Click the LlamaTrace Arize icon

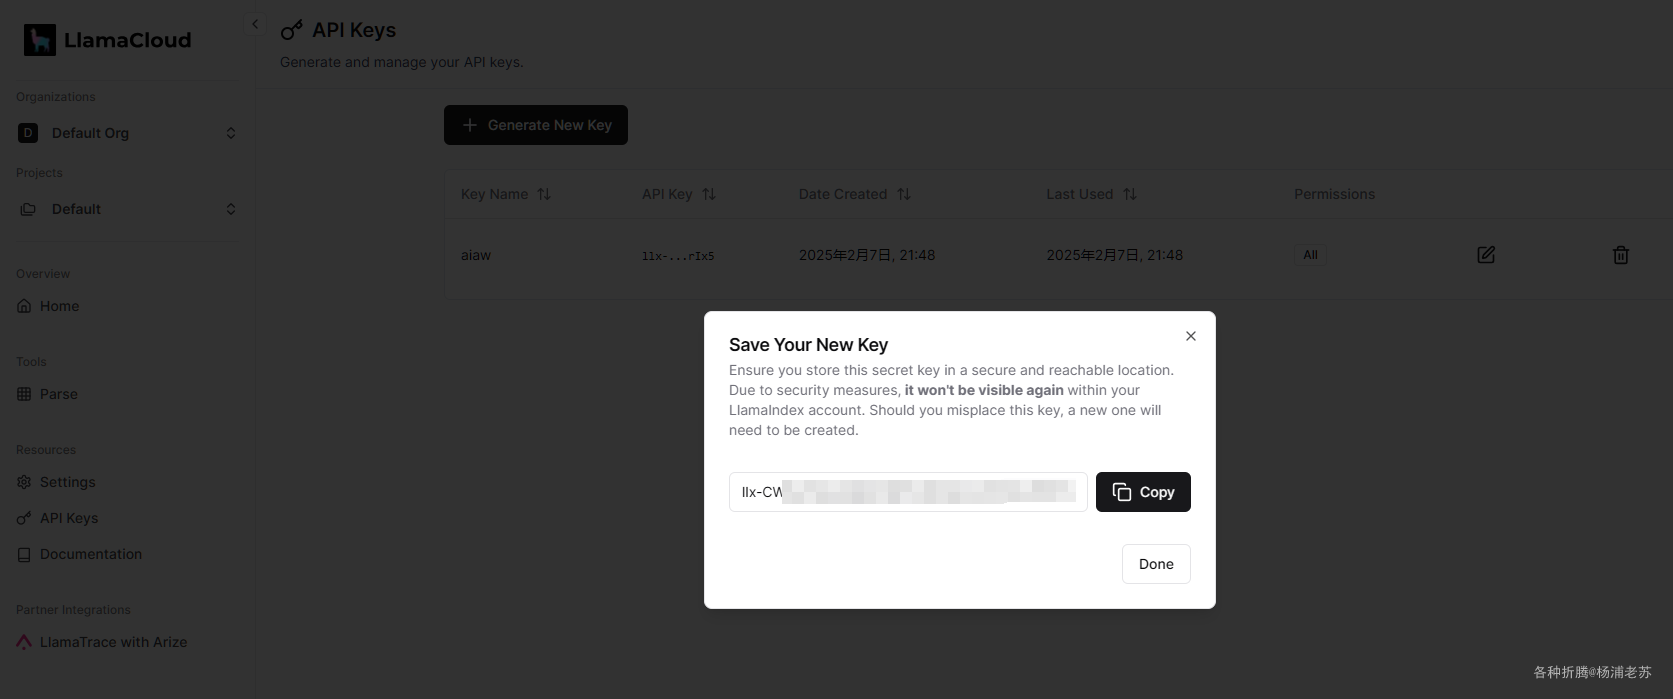point(24,642)
